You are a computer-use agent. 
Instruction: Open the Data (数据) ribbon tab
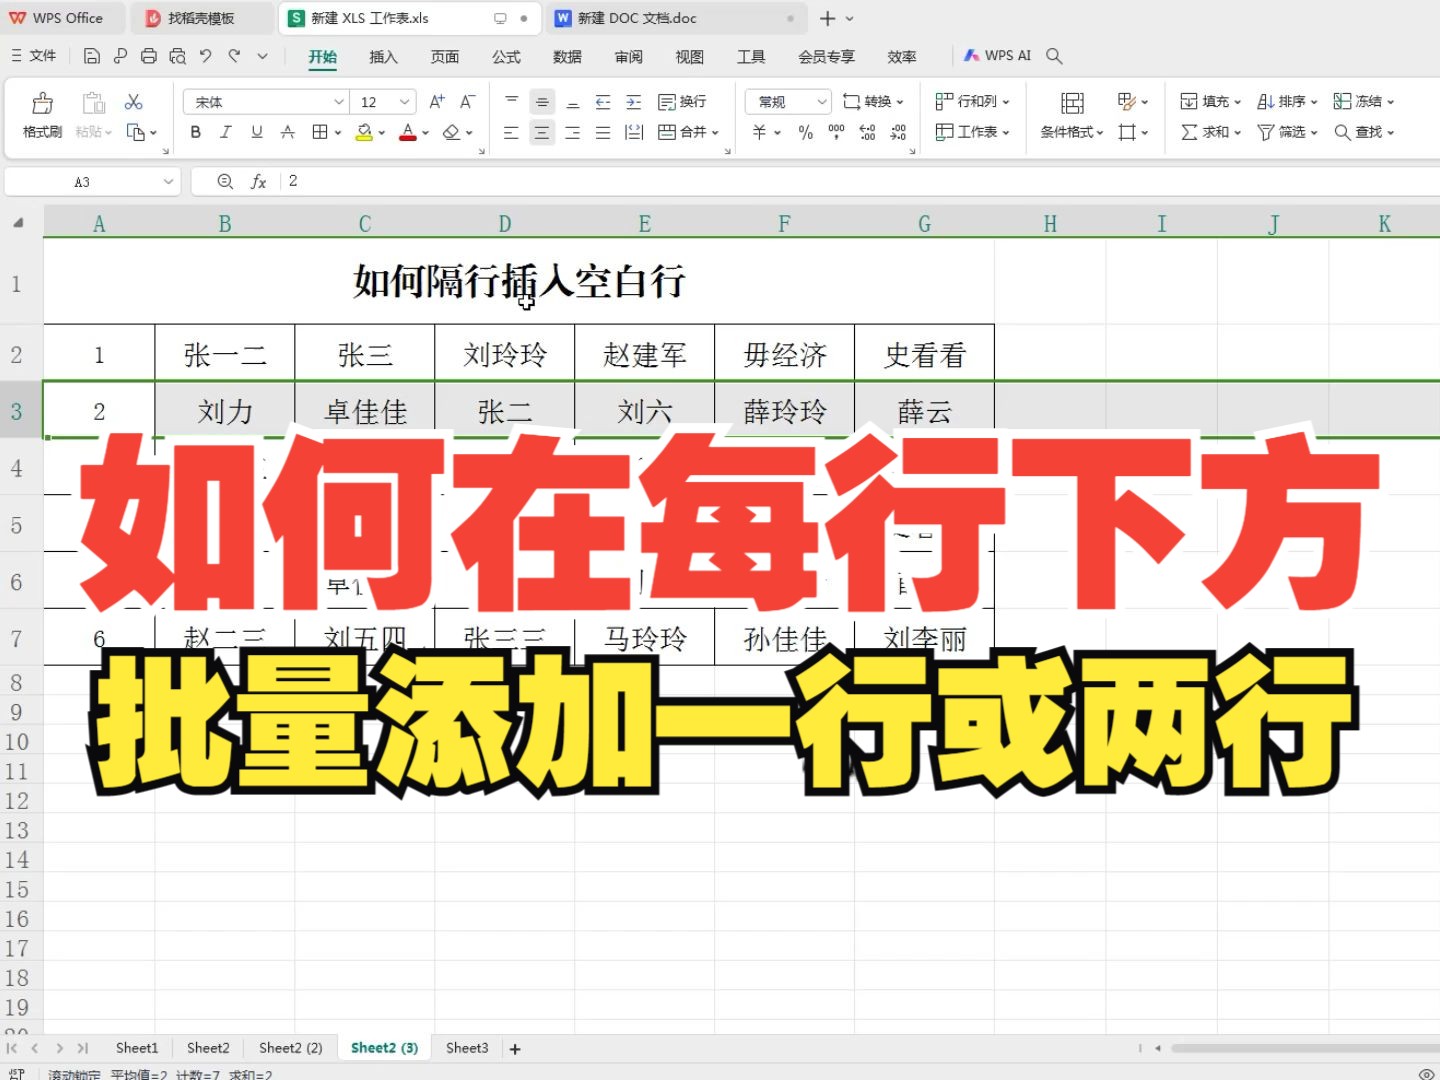567,57
